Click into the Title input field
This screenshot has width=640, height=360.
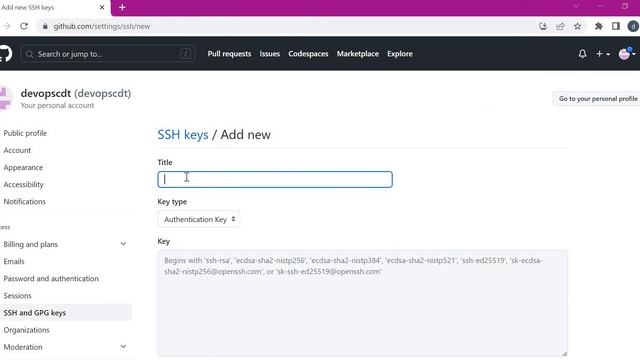[x=275, y=179]
